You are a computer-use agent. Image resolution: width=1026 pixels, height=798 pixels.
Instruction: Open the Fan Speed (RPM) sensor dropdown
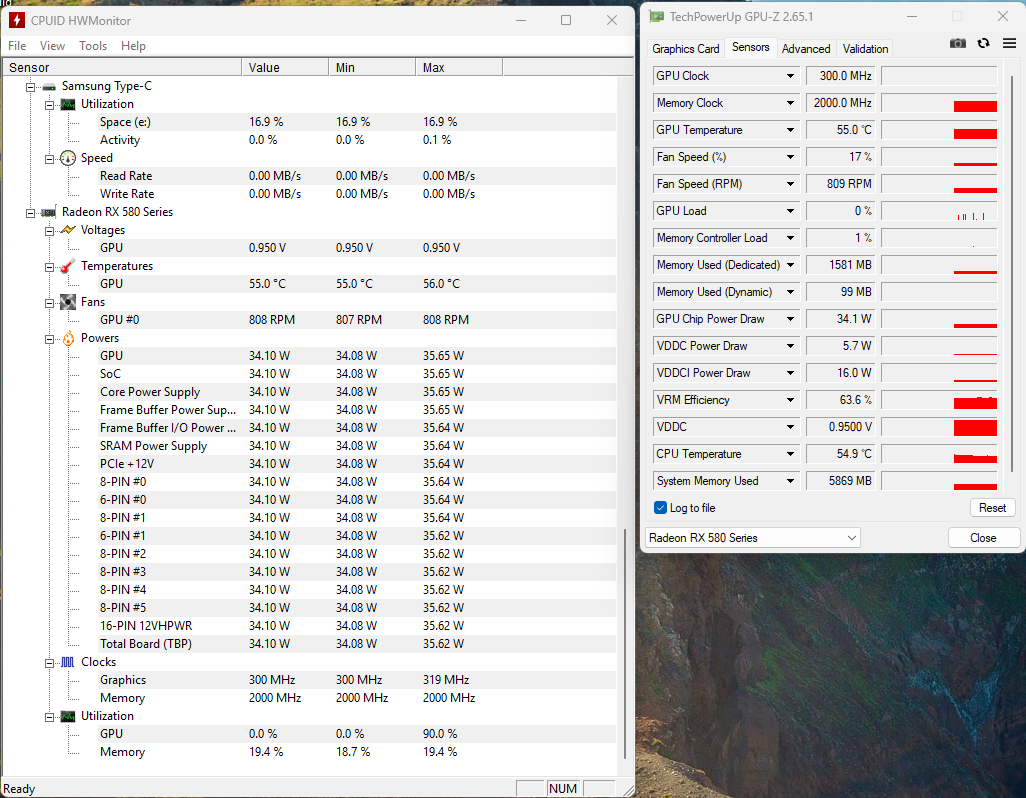coord(790,184)
